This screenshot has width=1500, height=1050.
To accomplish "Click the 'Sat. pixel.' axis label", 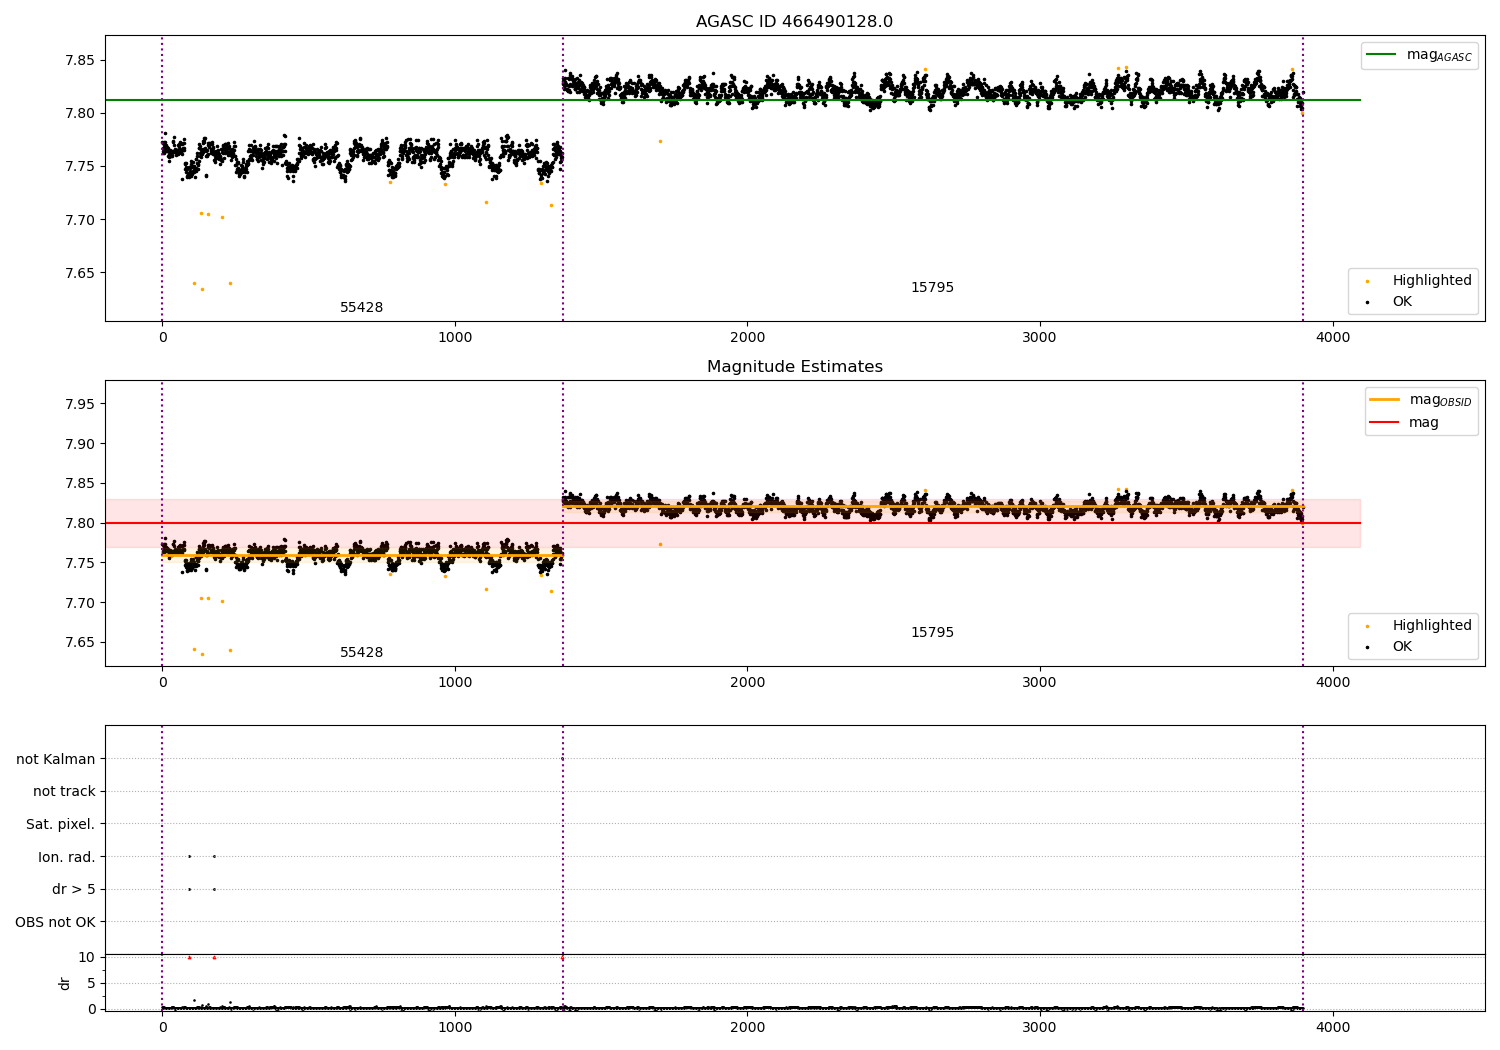I will tap(61, 824).
